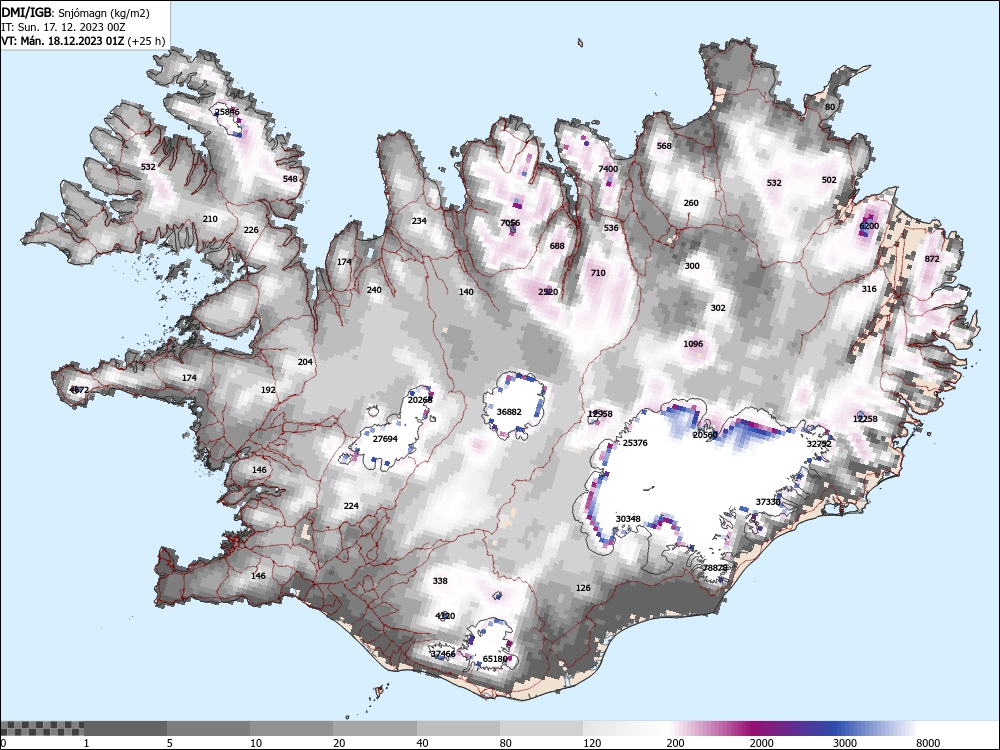This screenshot has height=750, width=1000.
Task: Click the map value 126
Action: (x=583, y=587)
